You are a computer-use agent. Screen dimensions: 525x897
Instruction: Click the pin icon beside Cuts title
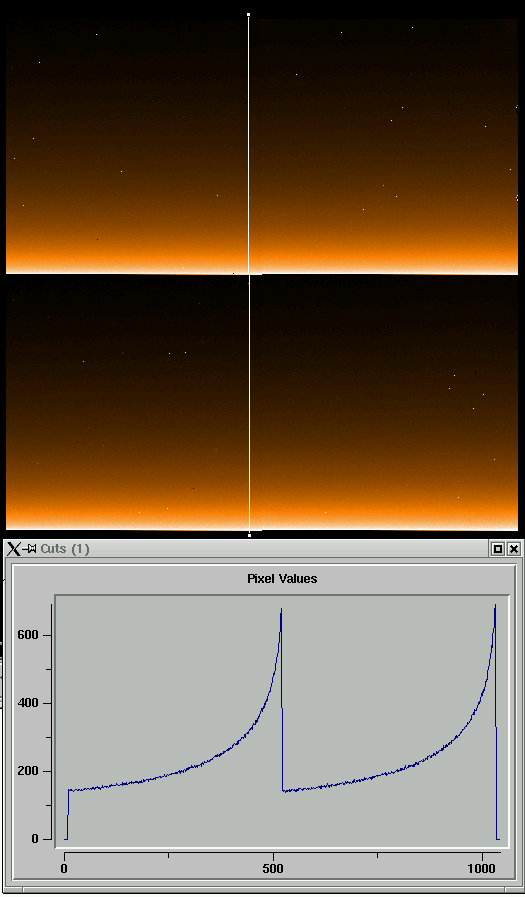click(29, 549)
